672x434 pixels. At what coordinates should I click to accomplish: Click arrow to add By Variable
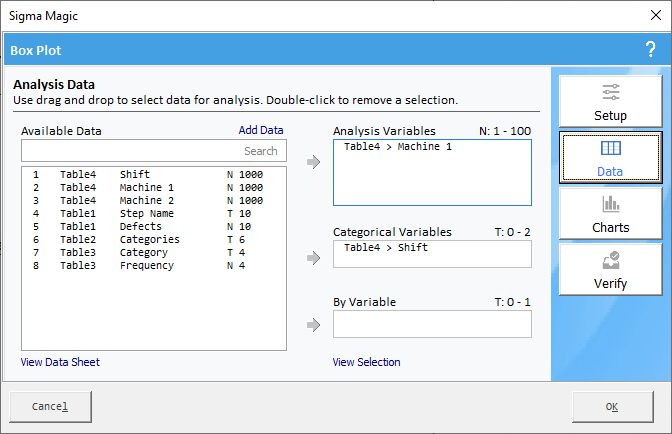click(314, 325)
